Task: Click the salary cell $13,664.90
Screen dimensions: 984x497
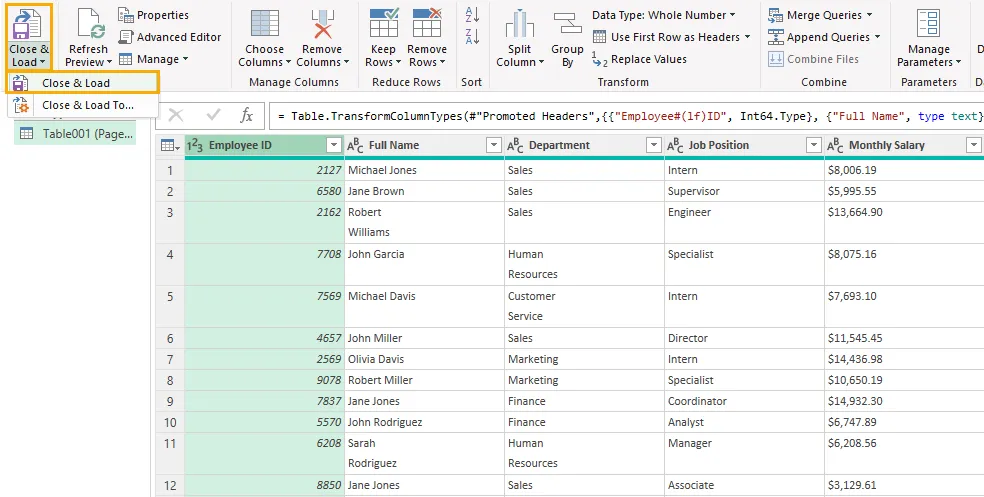Action: click(904, 223)
